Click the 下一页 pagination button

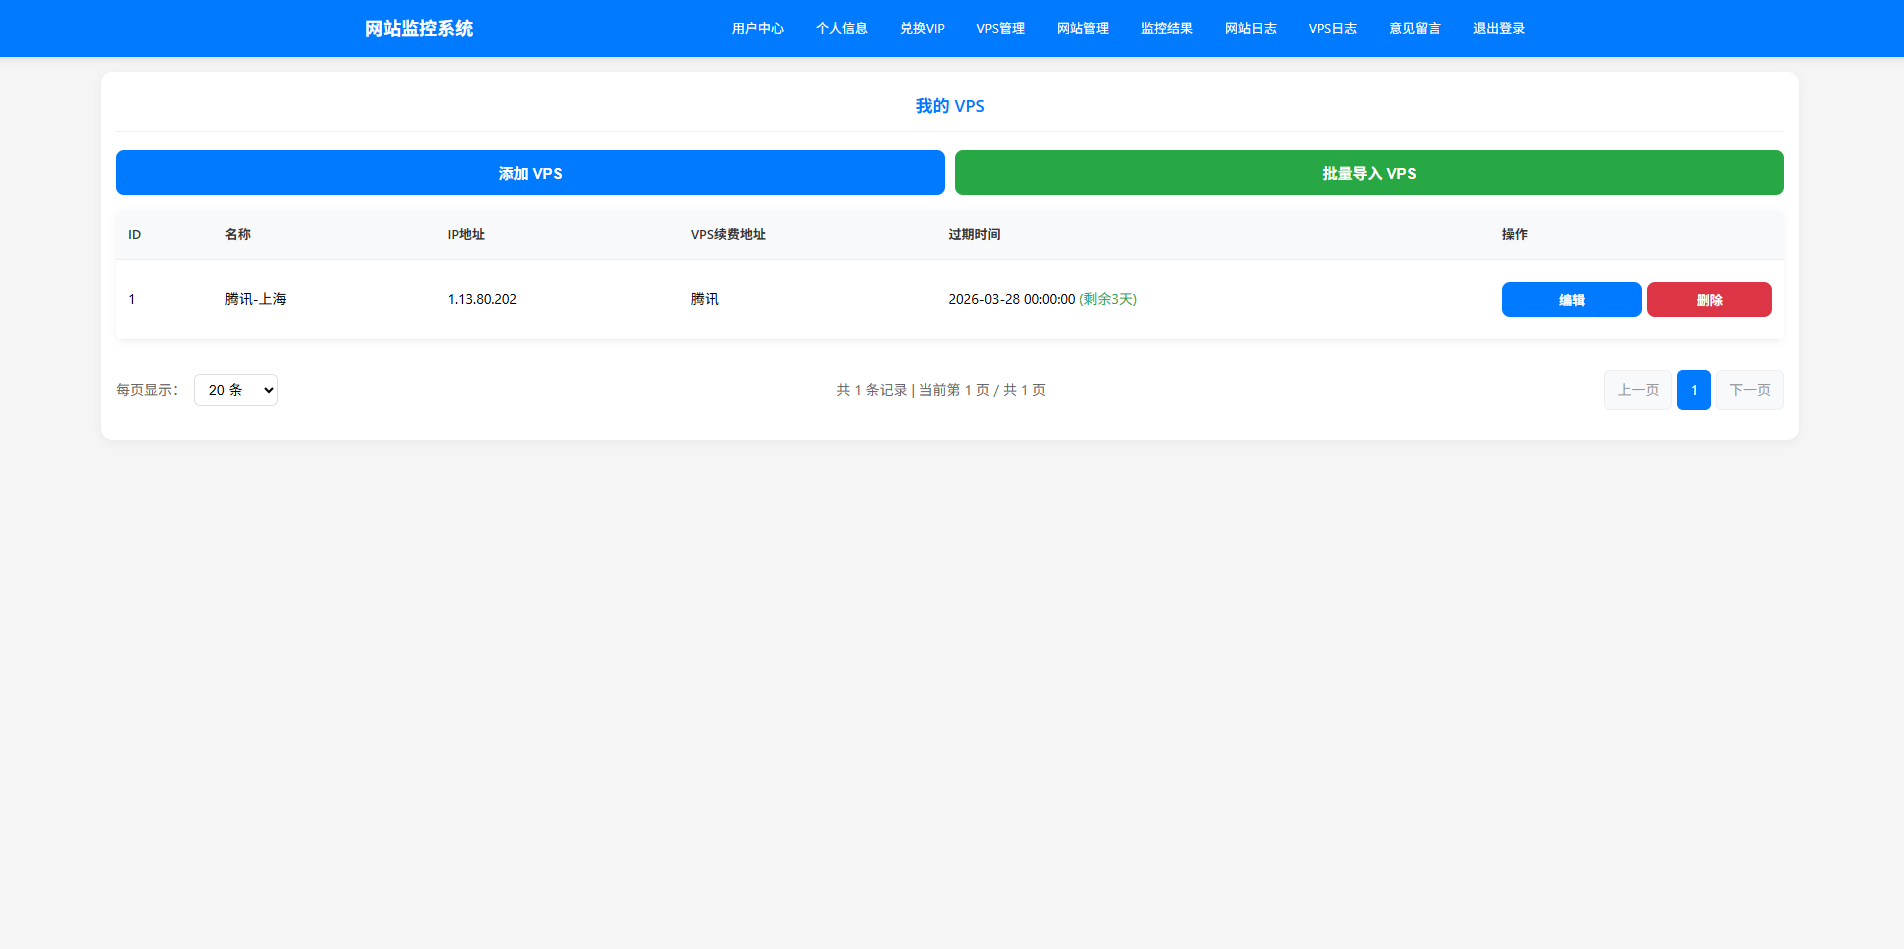(x=1749, y=390)
